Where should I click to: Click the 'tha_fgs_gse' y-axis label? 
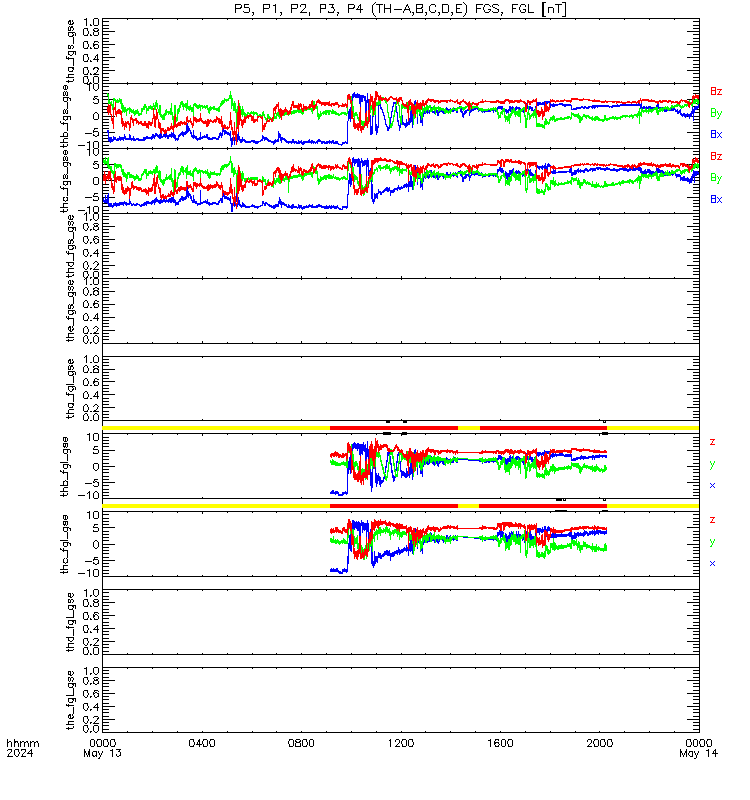70,51
